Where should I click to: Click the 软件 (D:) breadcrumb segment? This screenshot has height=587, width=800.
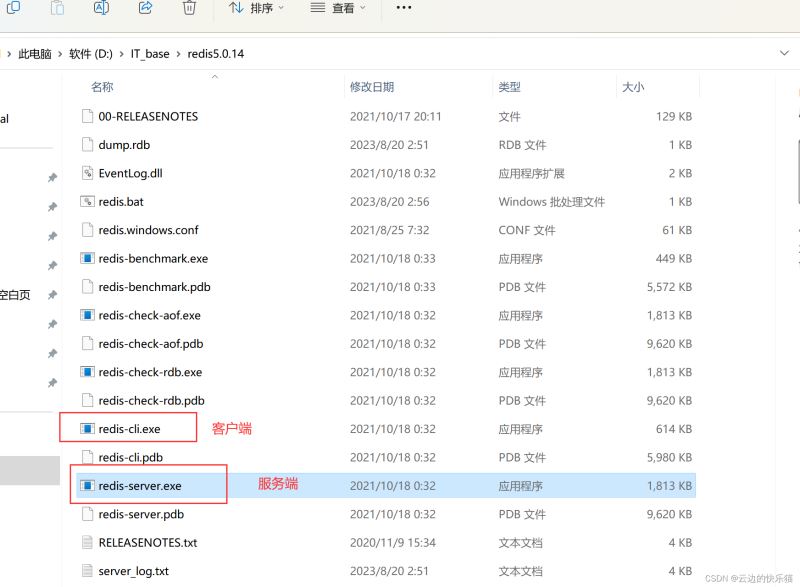pyautogui.click(x=93, y=54)
